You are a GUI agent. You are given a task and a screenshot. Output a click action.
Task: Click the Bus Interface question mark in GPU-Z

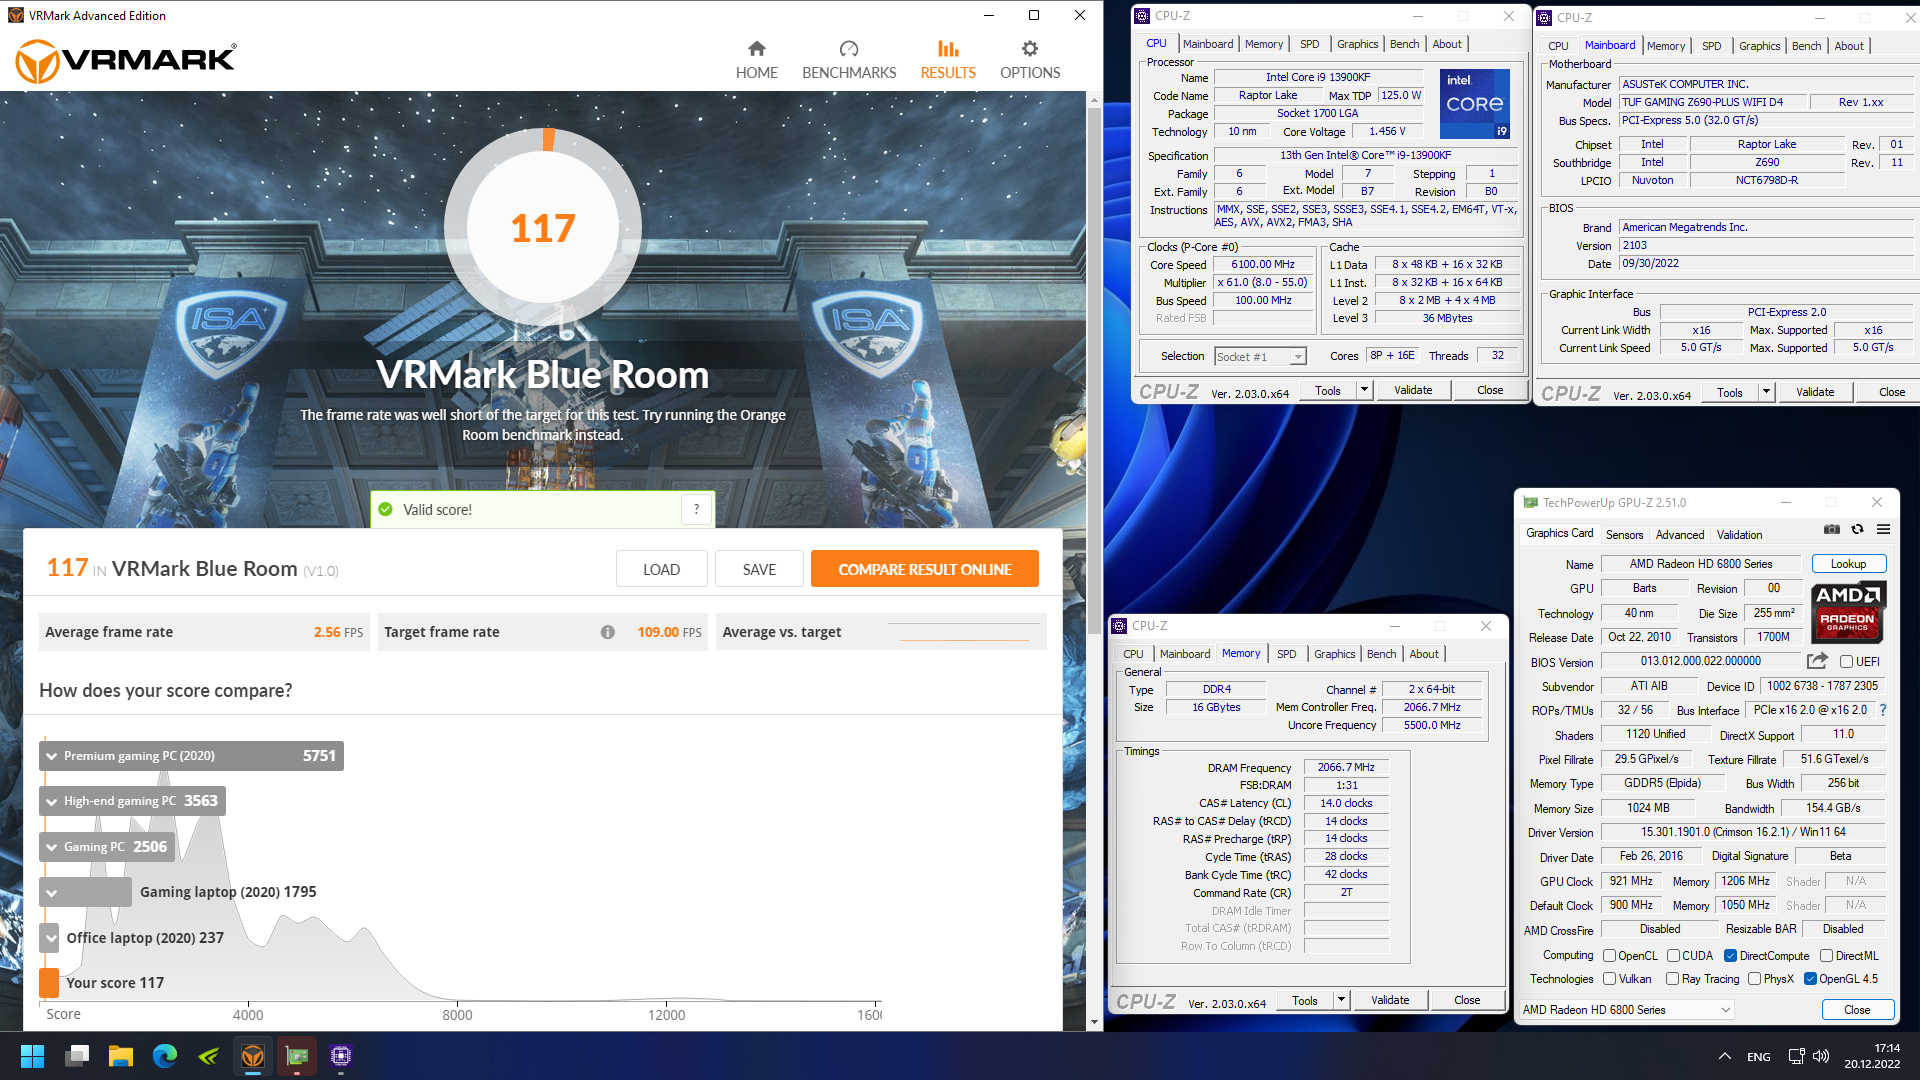[1883, 710]
